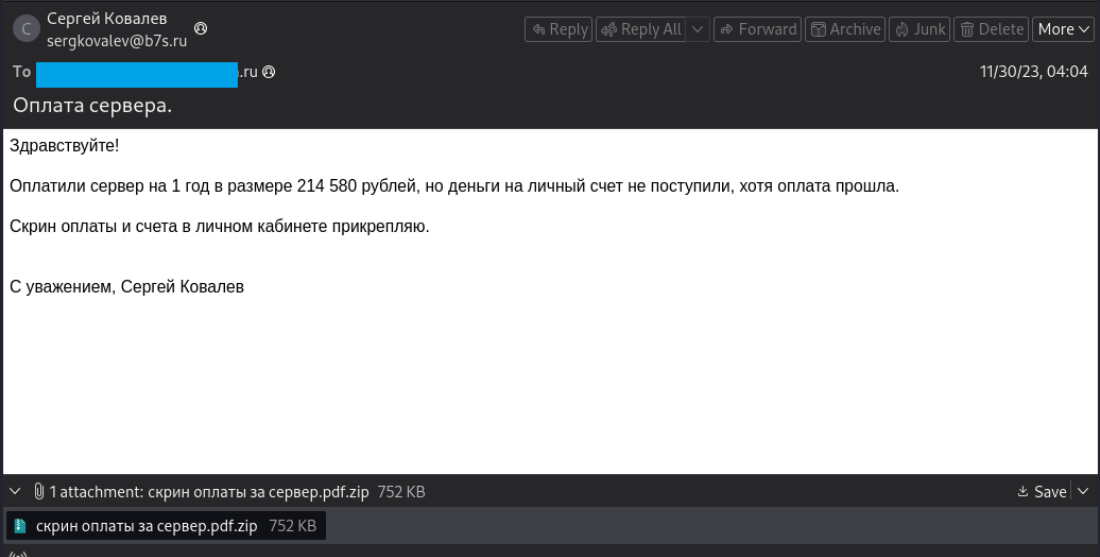Image resolution: width=1100 pixels, height=557 pixels.
Task: Open dropdown arrow beside attachment Save button
Action: [x=1083, y=492]
